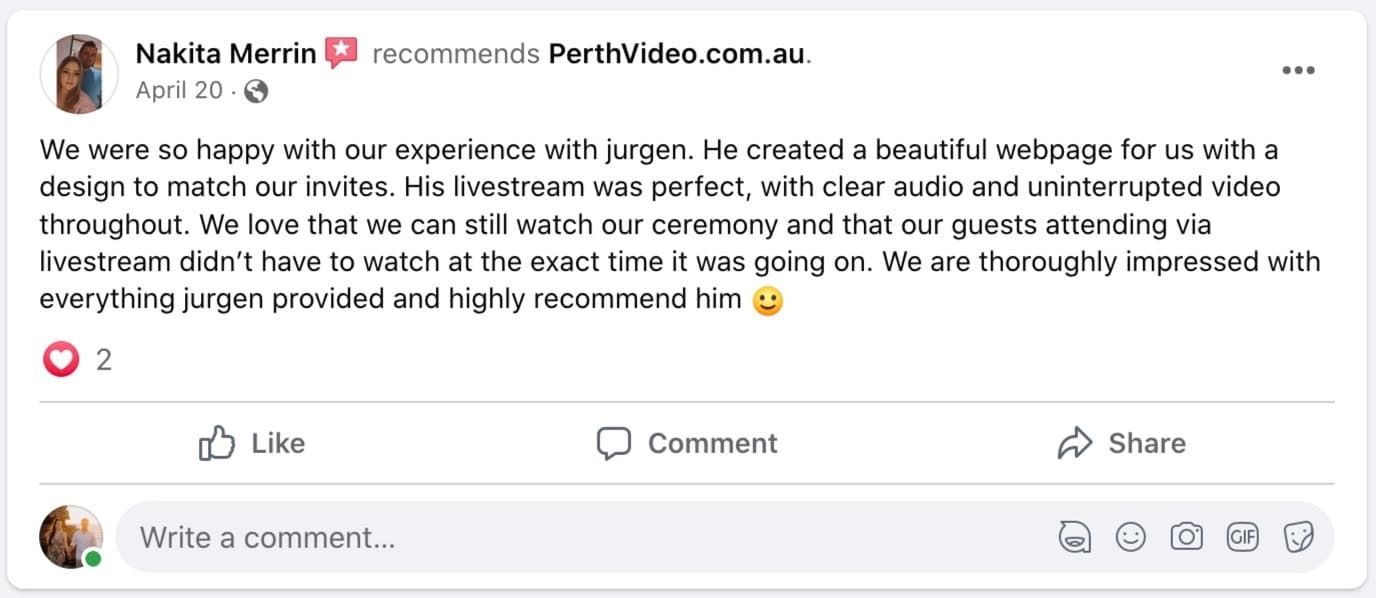
Task: Open Nakita Merrin's profile name link
Action: pyautogui.click(x=226, y=54)
